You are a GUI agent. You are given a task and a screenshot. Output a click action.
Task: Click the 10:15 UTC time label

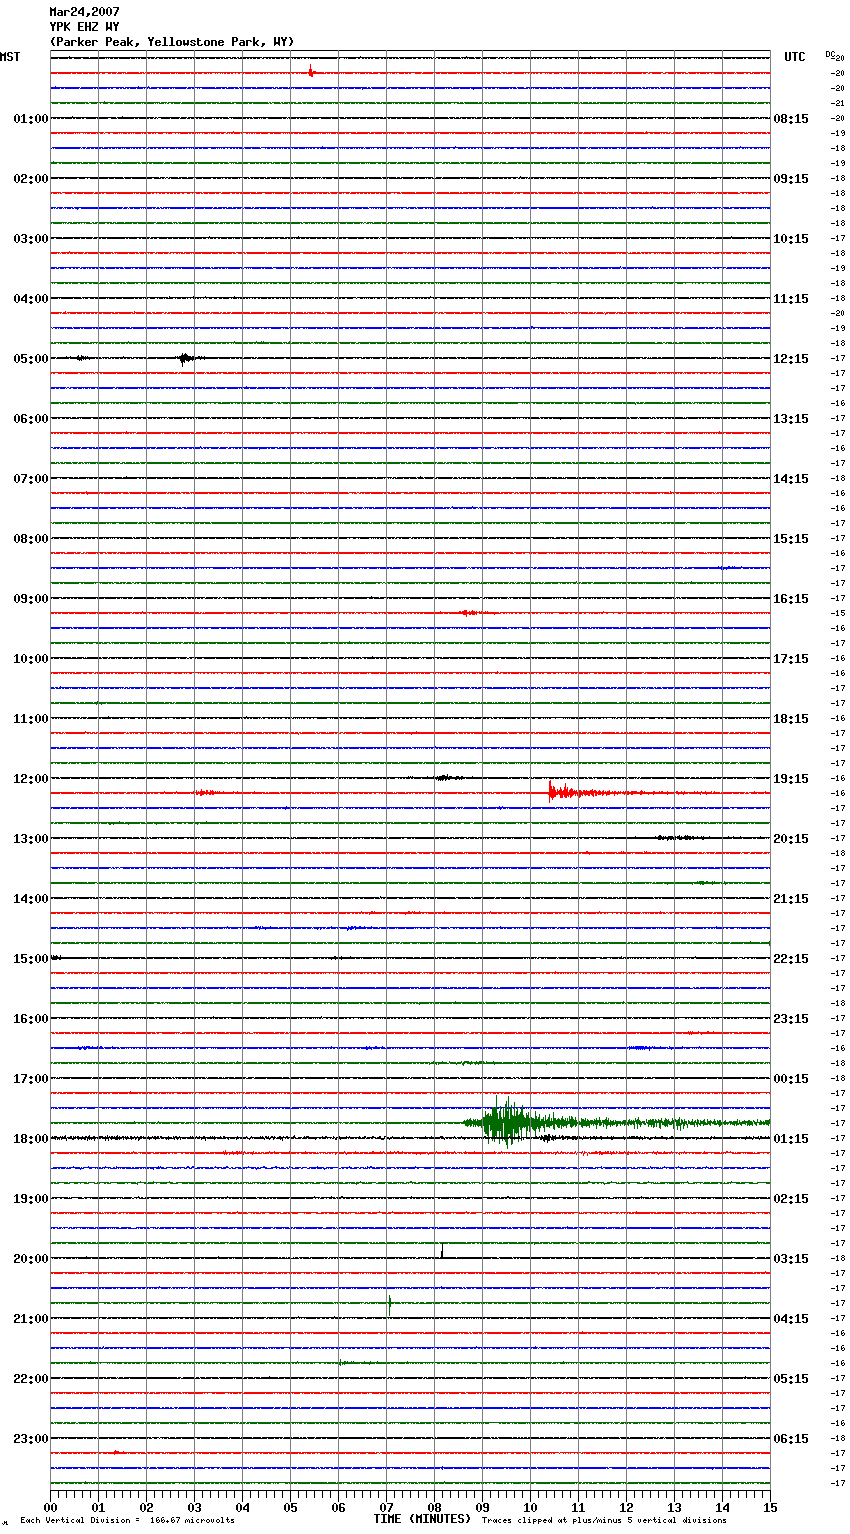(x=791, y=239)
